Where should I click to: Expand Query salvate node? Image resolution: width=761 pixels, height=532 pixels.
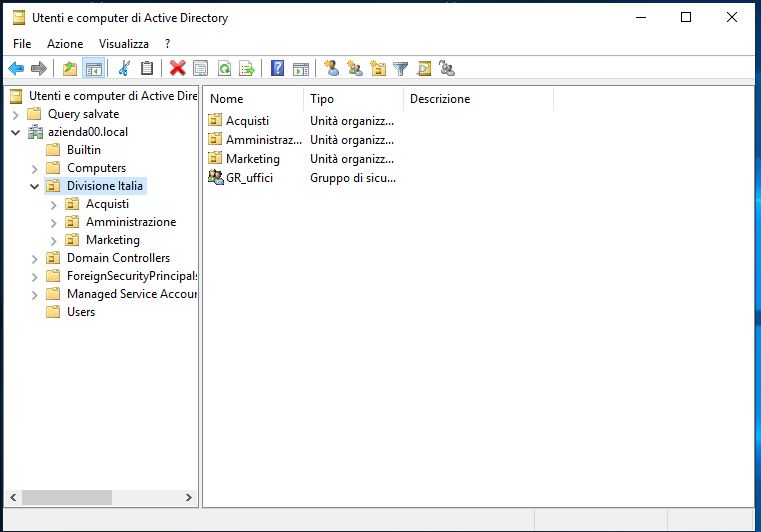(x=16, y=115)
